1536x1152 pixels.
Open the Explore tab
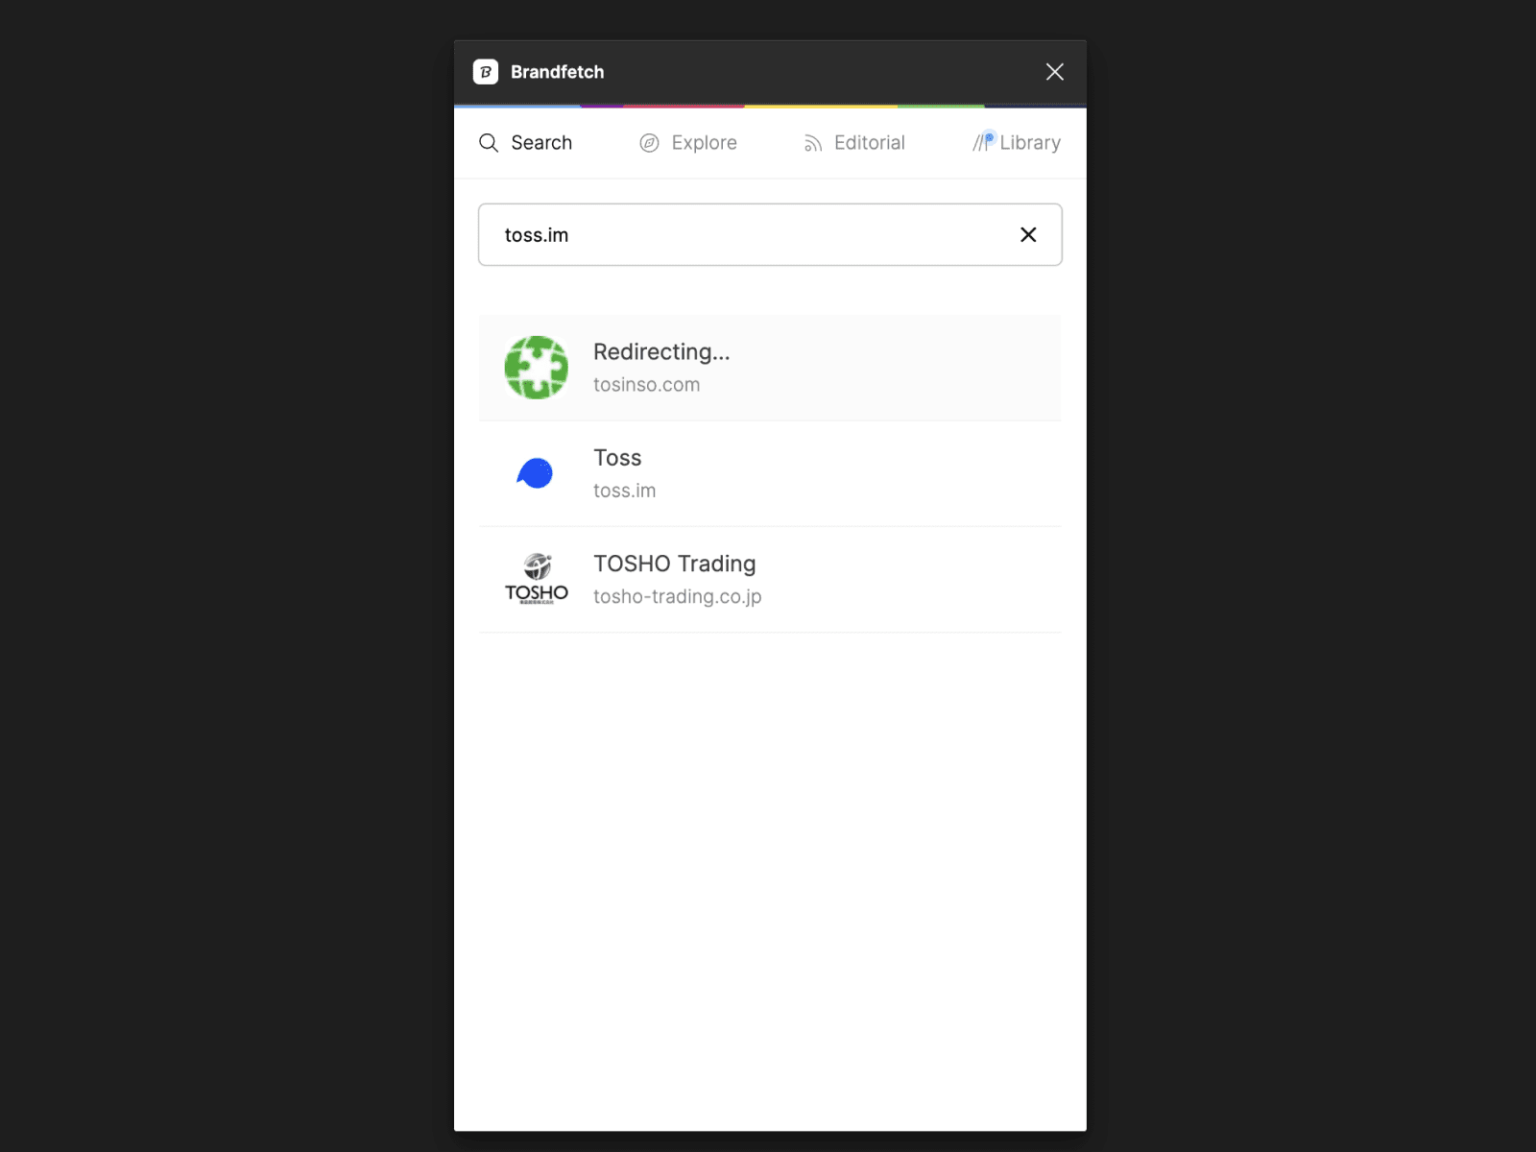click(688, 143)
